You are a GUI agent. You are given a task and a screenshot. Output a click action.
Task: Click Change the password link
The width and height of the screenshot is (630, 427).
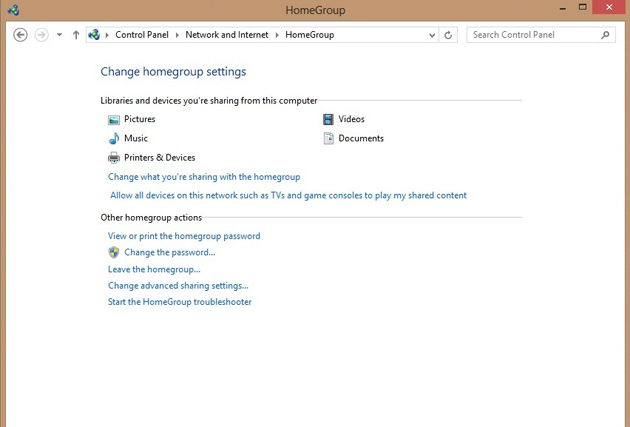point(170,252)
